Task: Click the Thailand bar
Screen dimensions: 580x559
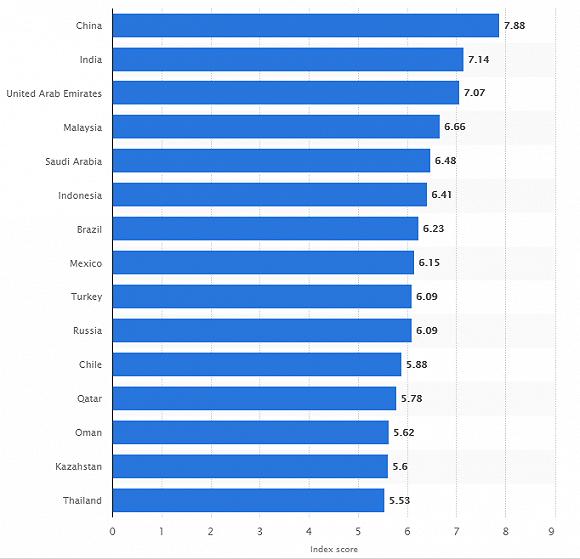Action: point(249,500)
